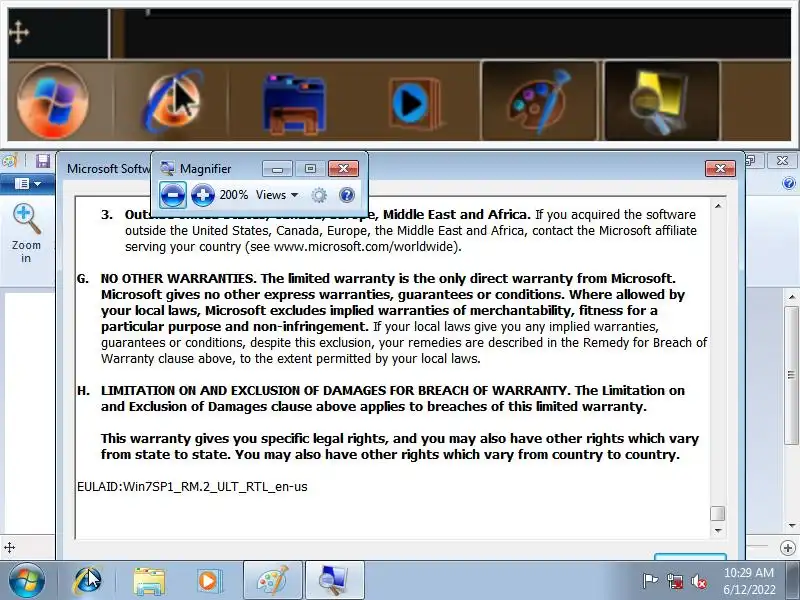This screenshot has width=800, height=600.
Task: Click the license text scrollbar up arrow
Action: [x=718, y=206]
